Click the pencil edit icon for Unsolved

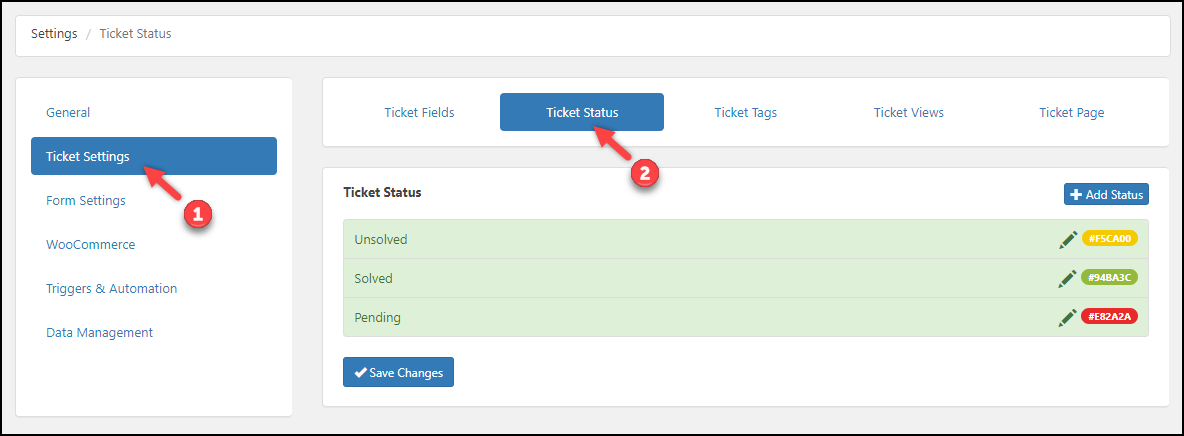tap(1068, 239)
